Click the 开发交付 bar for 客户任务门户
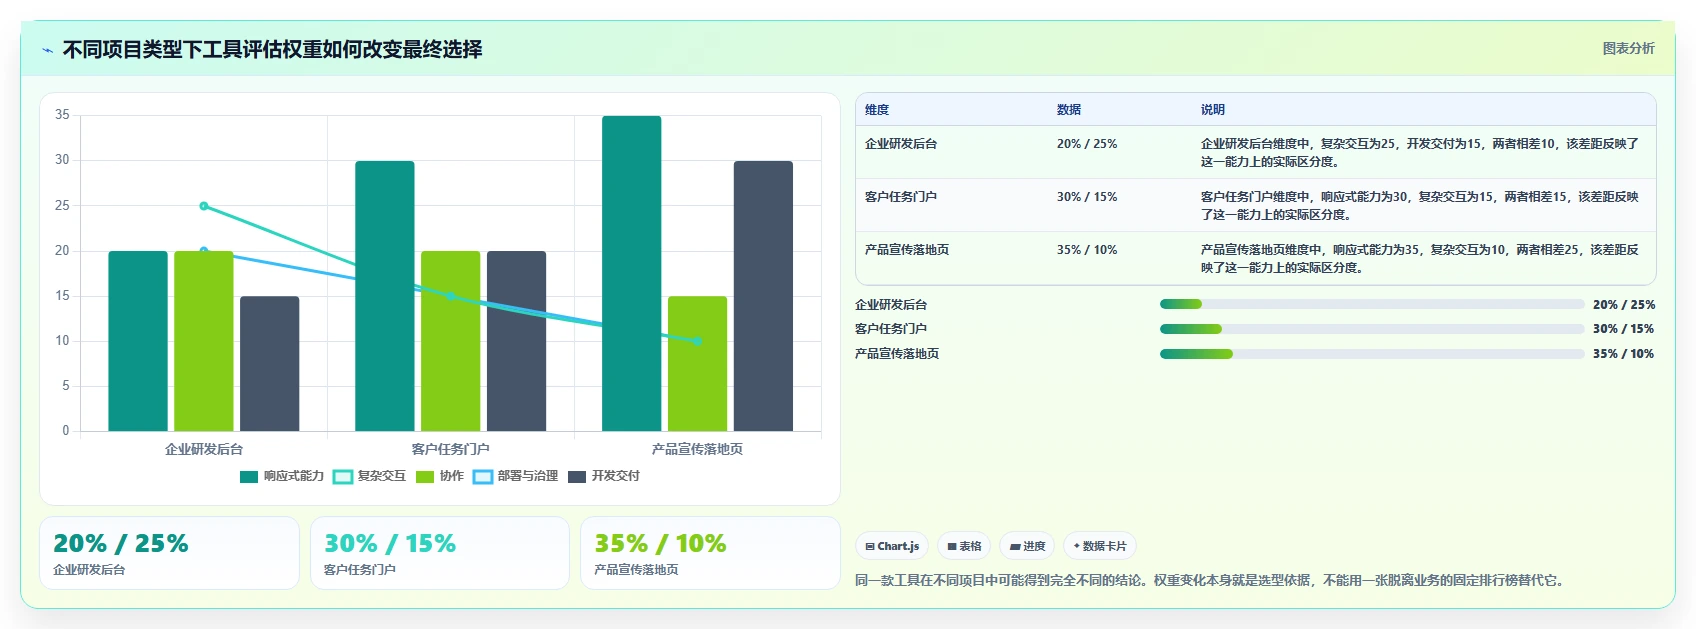This screenshot has width=1696, height=629. click(x=517, y=341)
